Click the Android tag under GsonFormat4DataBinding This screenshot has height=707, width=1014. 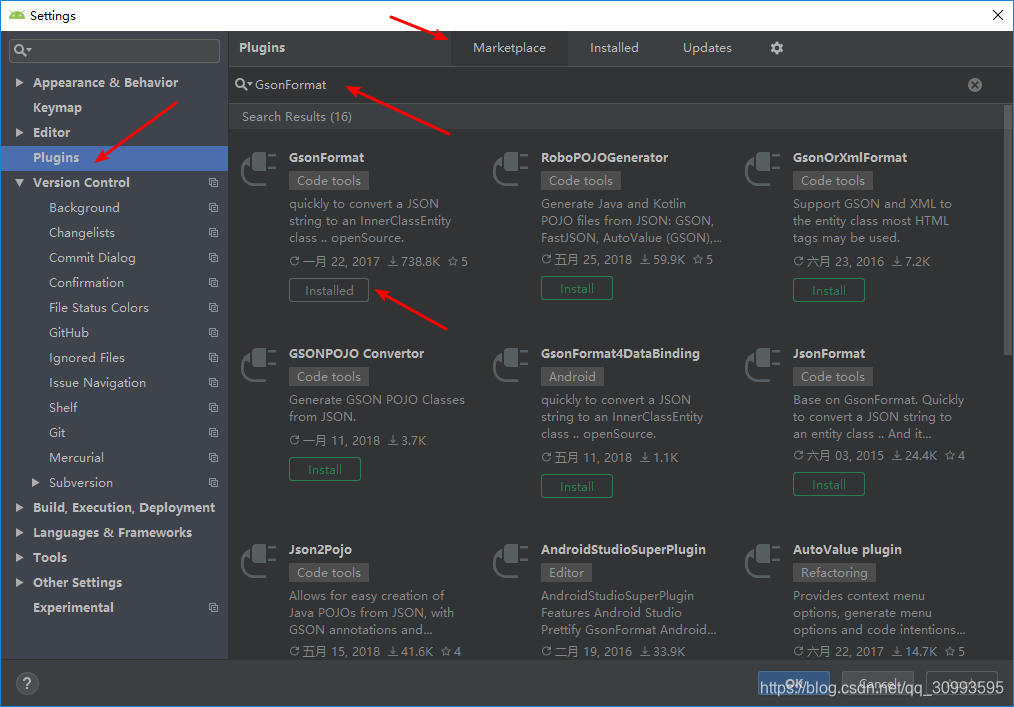tap(572, 376)
